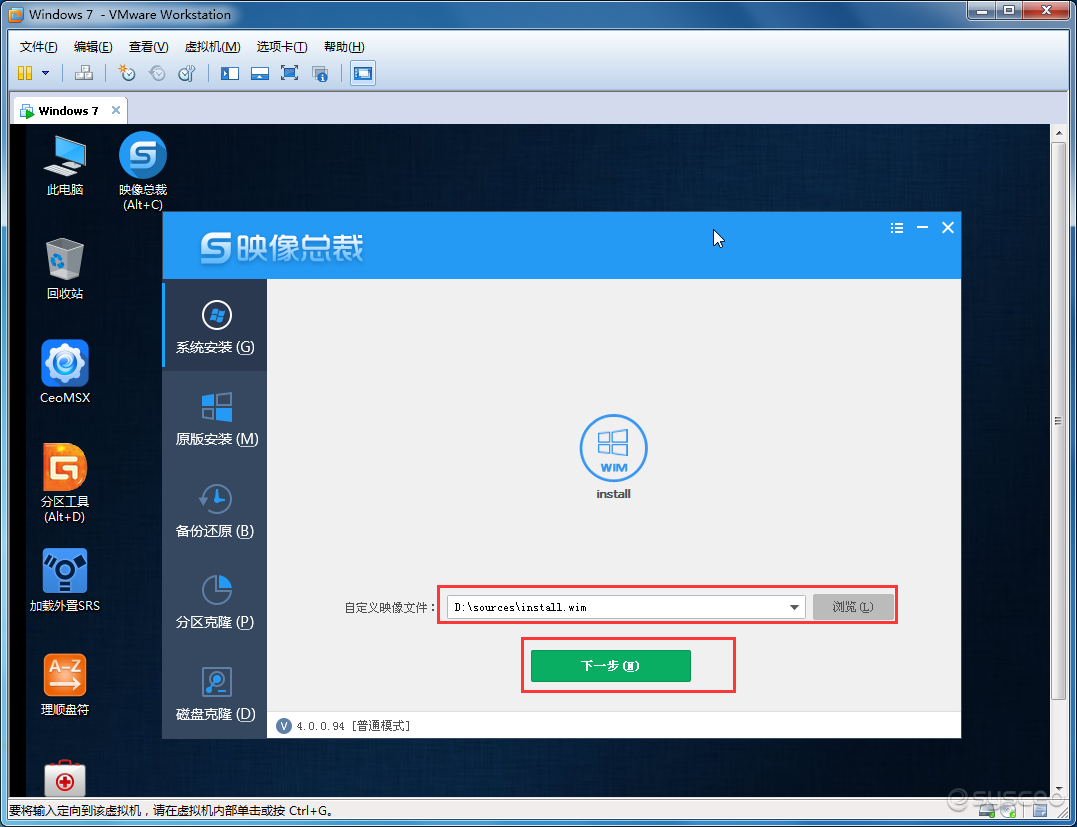Screen dimensions: 1077x827
Task: Close the Windows 7 tab
Action: coord(115,110)
